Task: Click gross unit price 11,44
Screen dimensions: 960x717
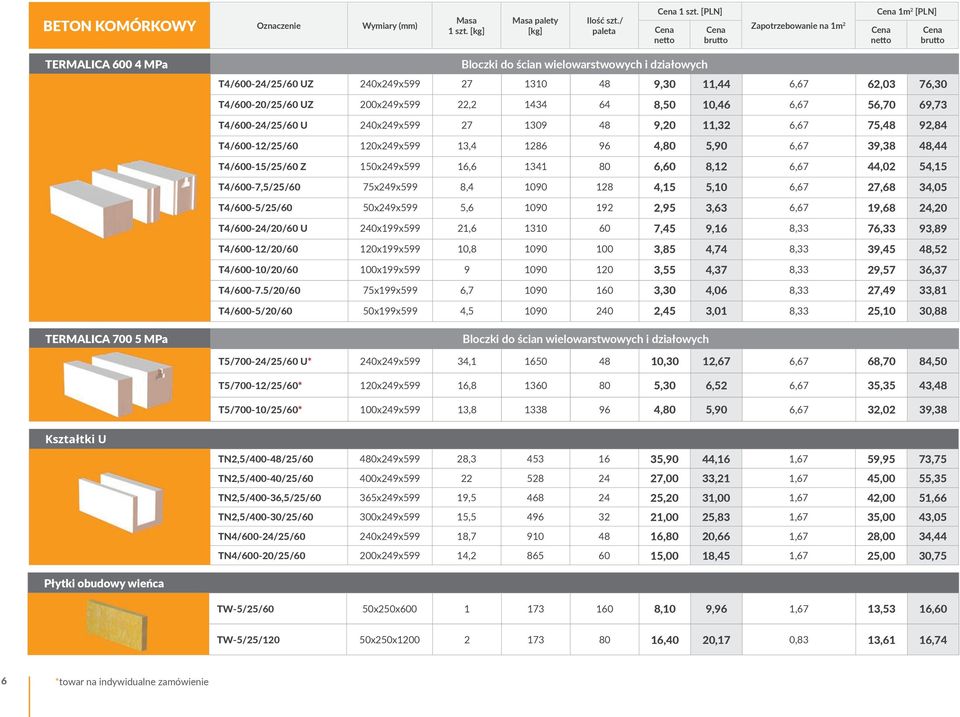Action: (x=716, y=84)
